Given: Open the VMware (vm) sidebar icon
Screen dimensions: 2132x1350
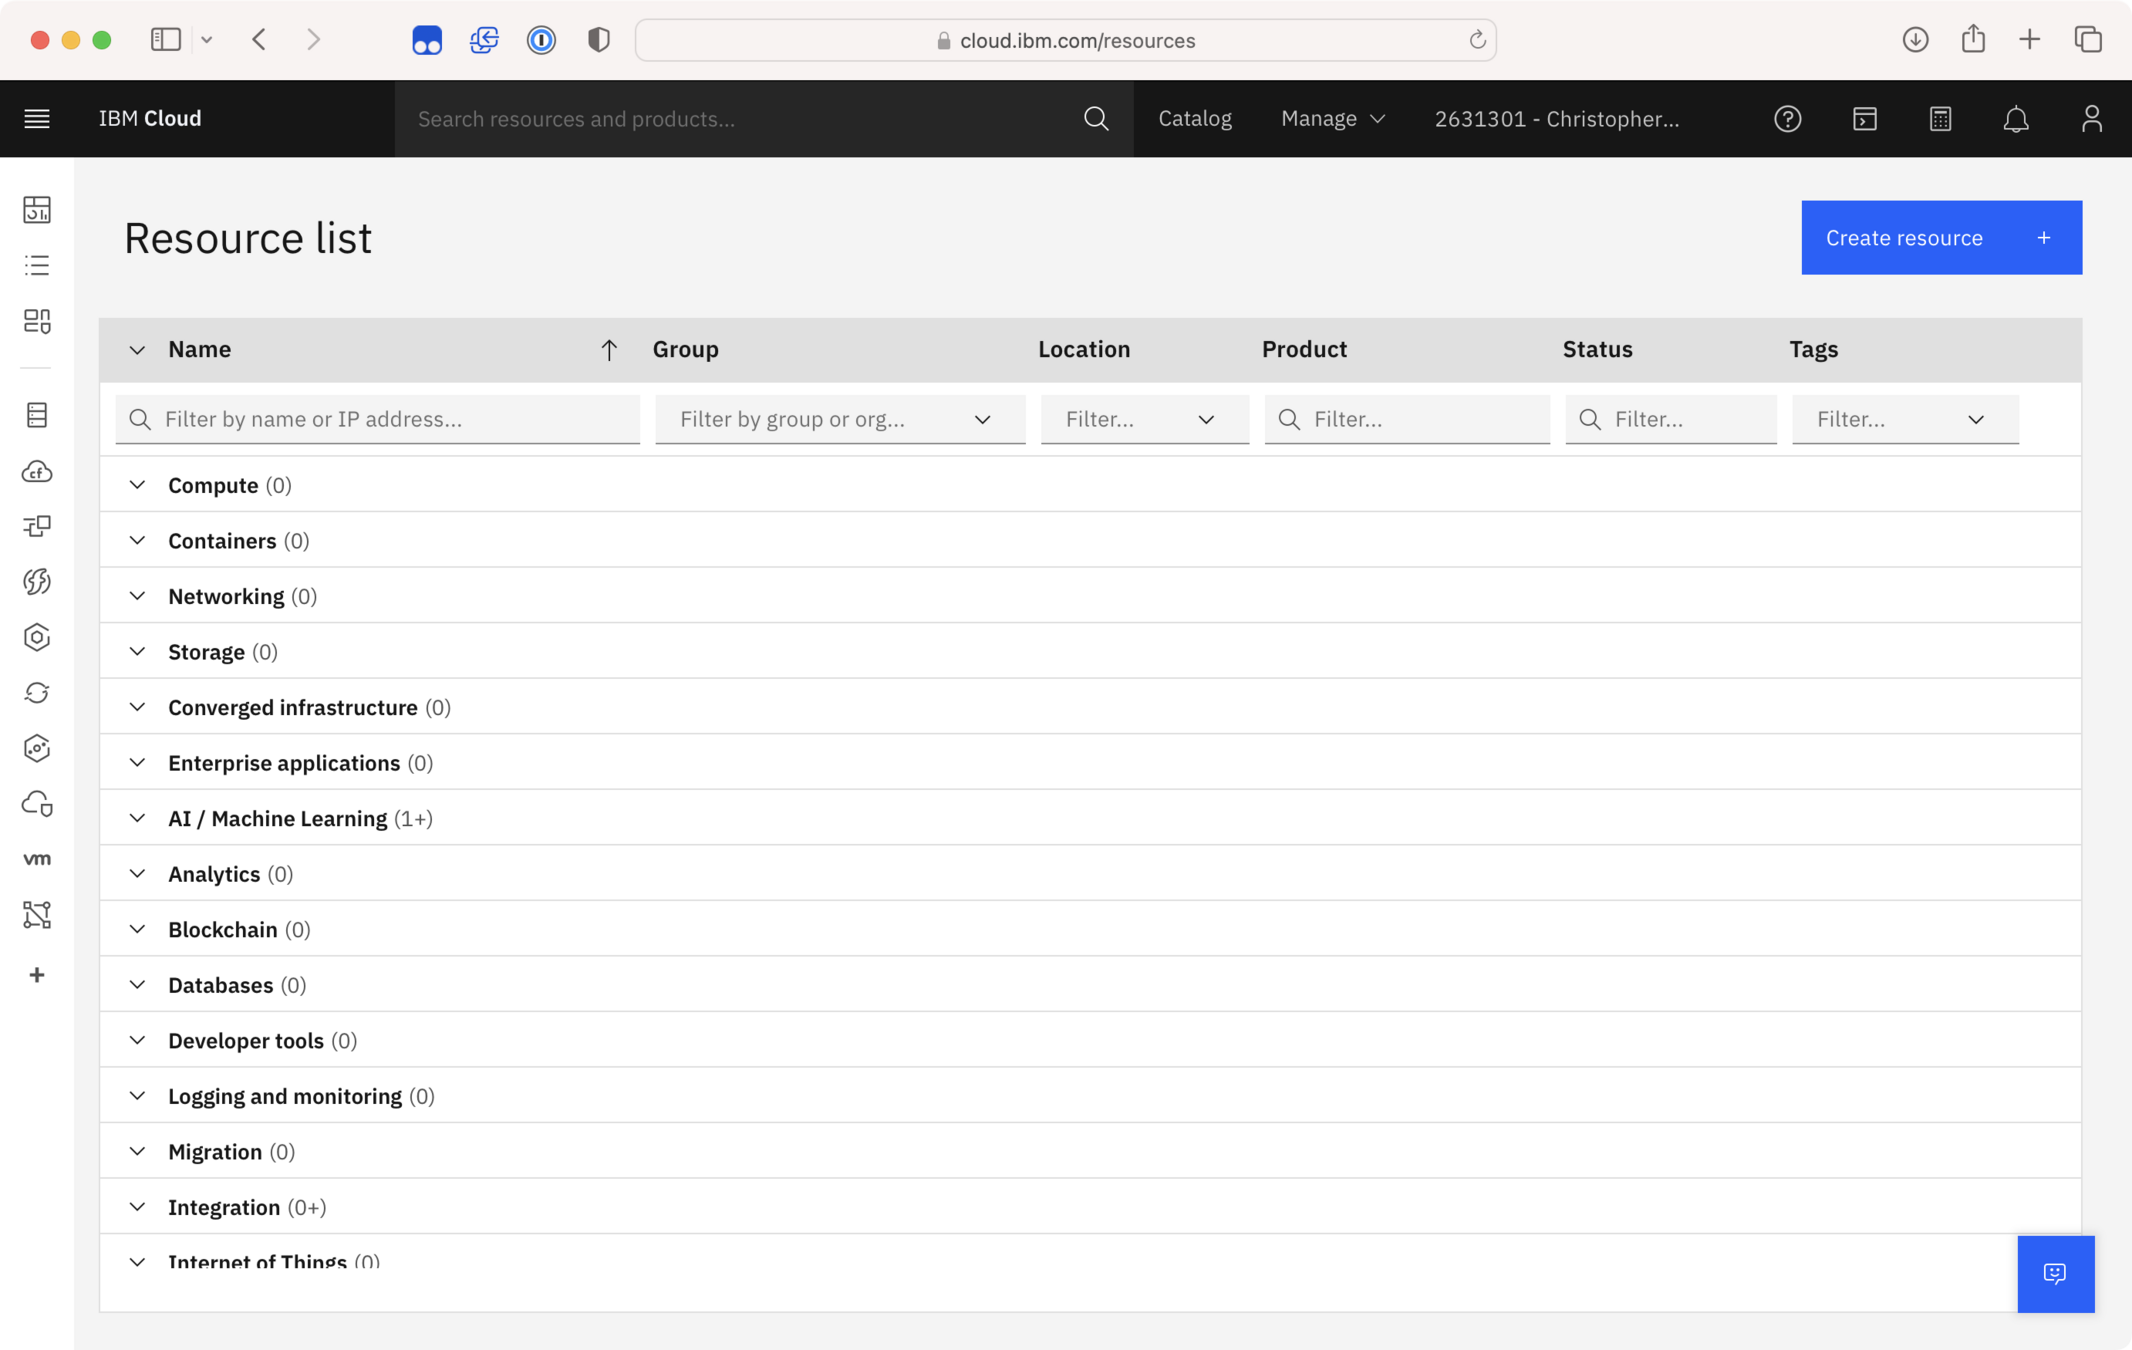Looking at the screenshot, I should tap(37, 859).
